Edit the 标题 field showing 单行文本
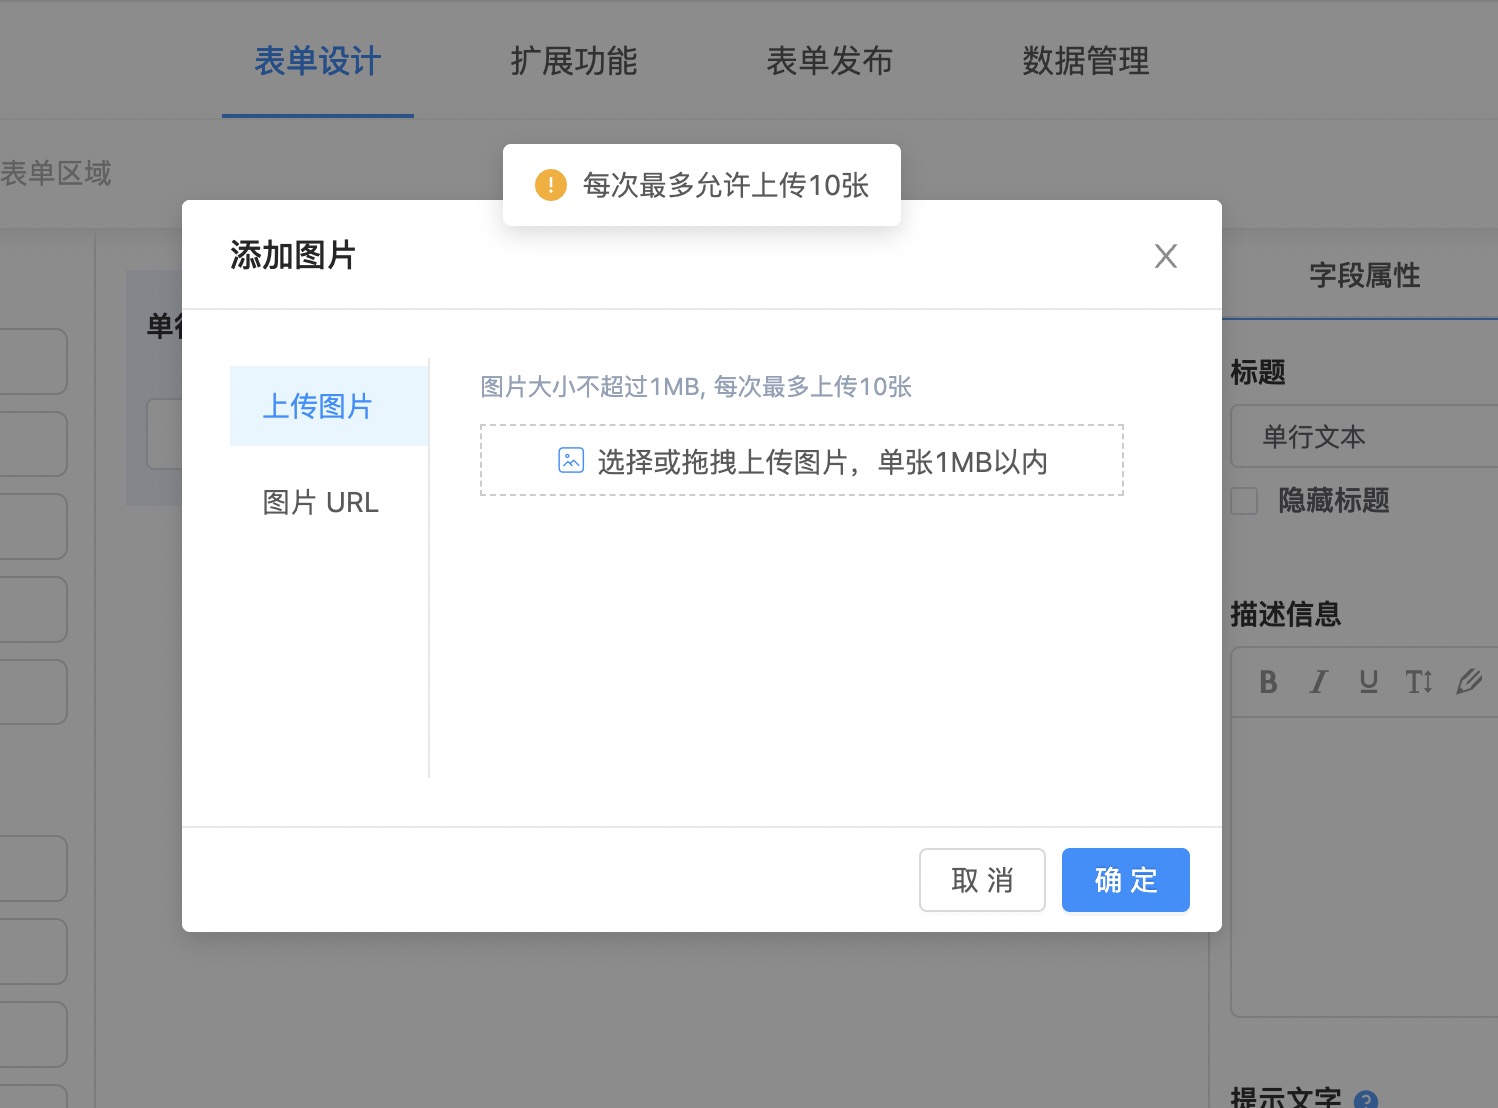The height and width of the screenshot is (1108, 1498). (x=1362, y=437)
